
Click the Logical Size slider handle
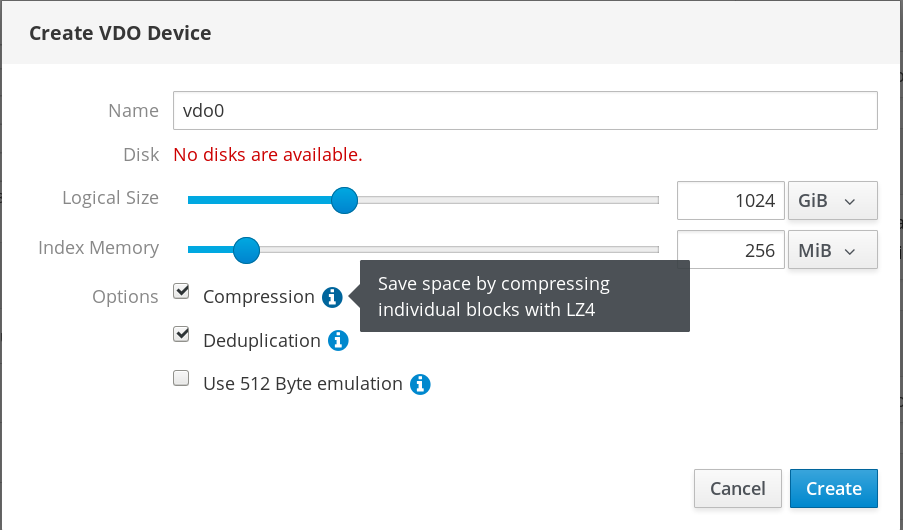[344, 200]
